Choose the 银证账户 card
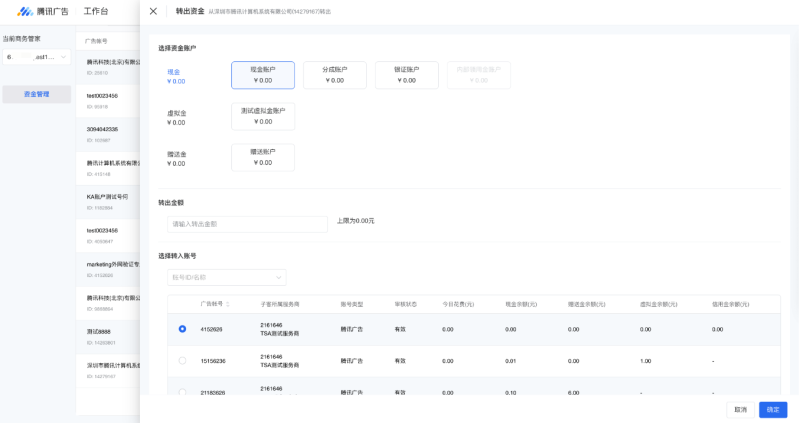Viewport: 800px width, 423px height. click(406, 75)
